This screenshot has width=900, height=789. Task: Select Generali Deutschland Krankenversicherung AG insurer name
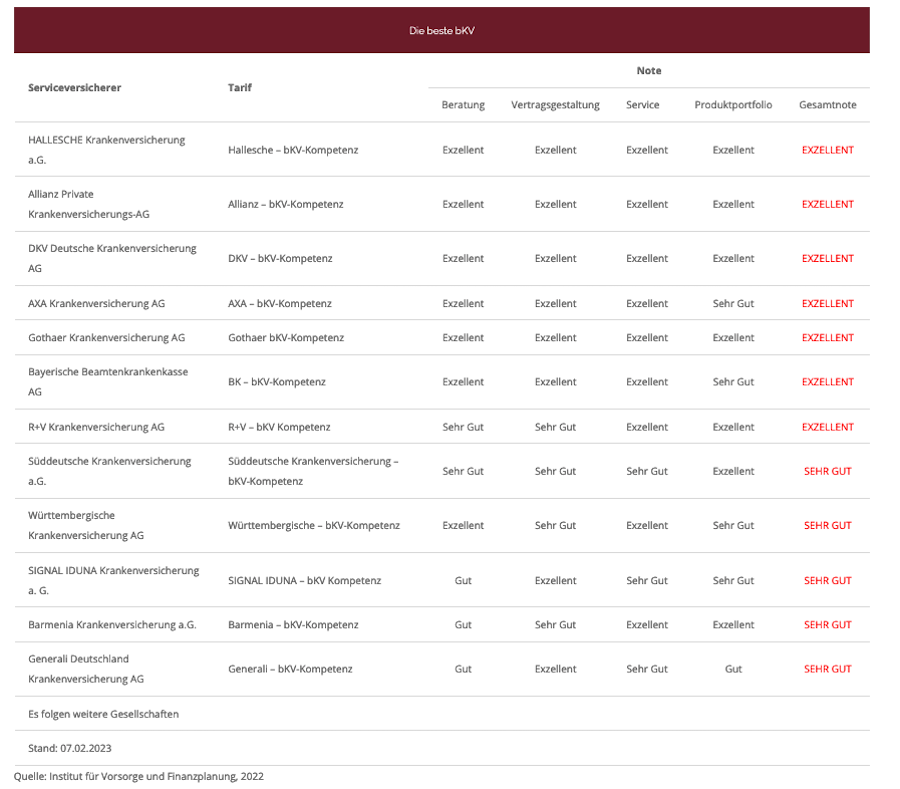86,668
